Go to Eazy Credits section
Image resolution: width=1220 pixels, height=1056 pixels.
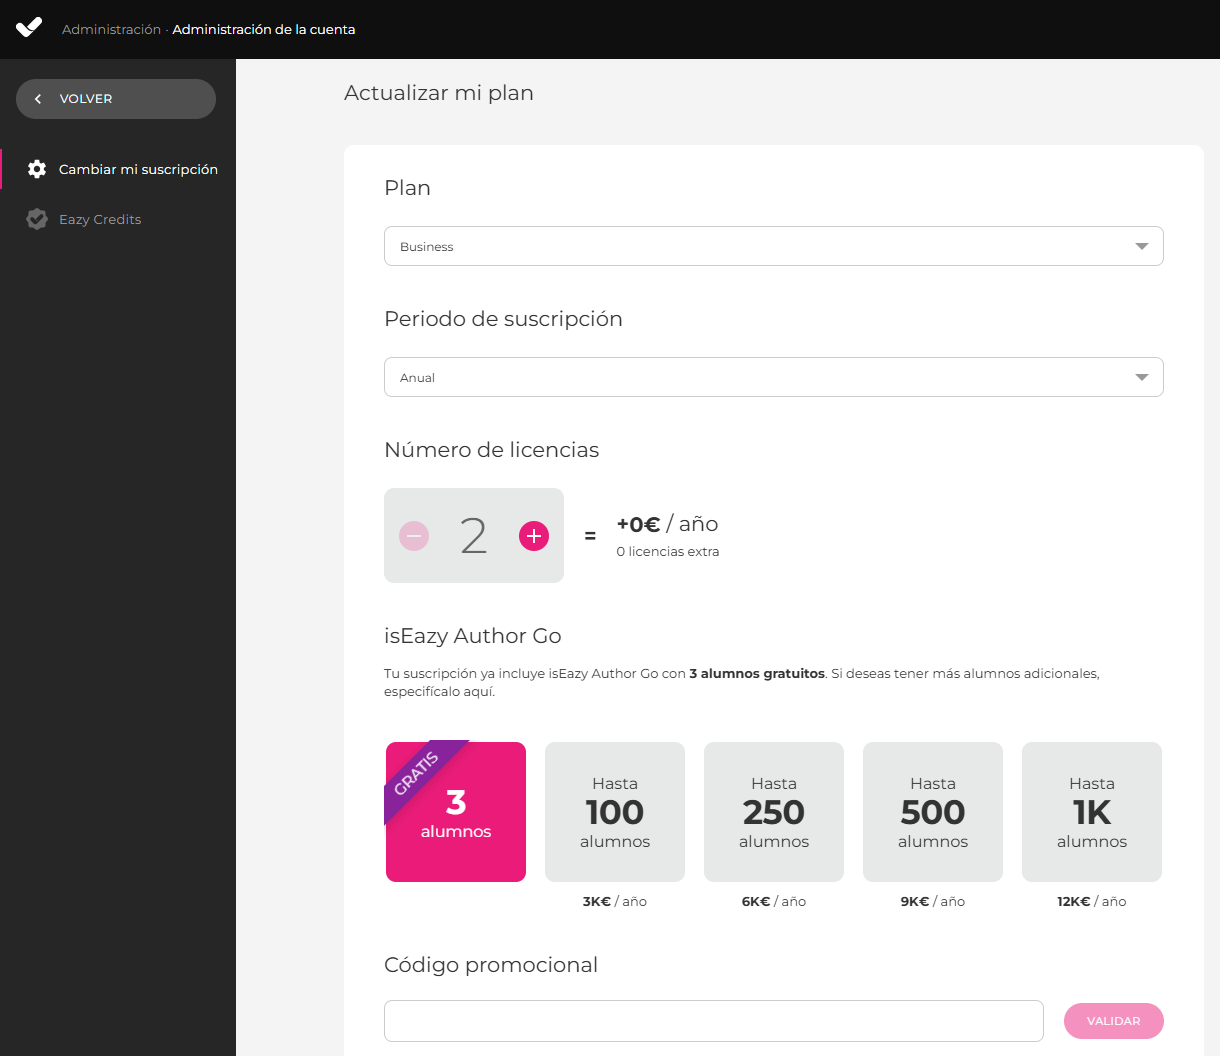click(100, 219)
